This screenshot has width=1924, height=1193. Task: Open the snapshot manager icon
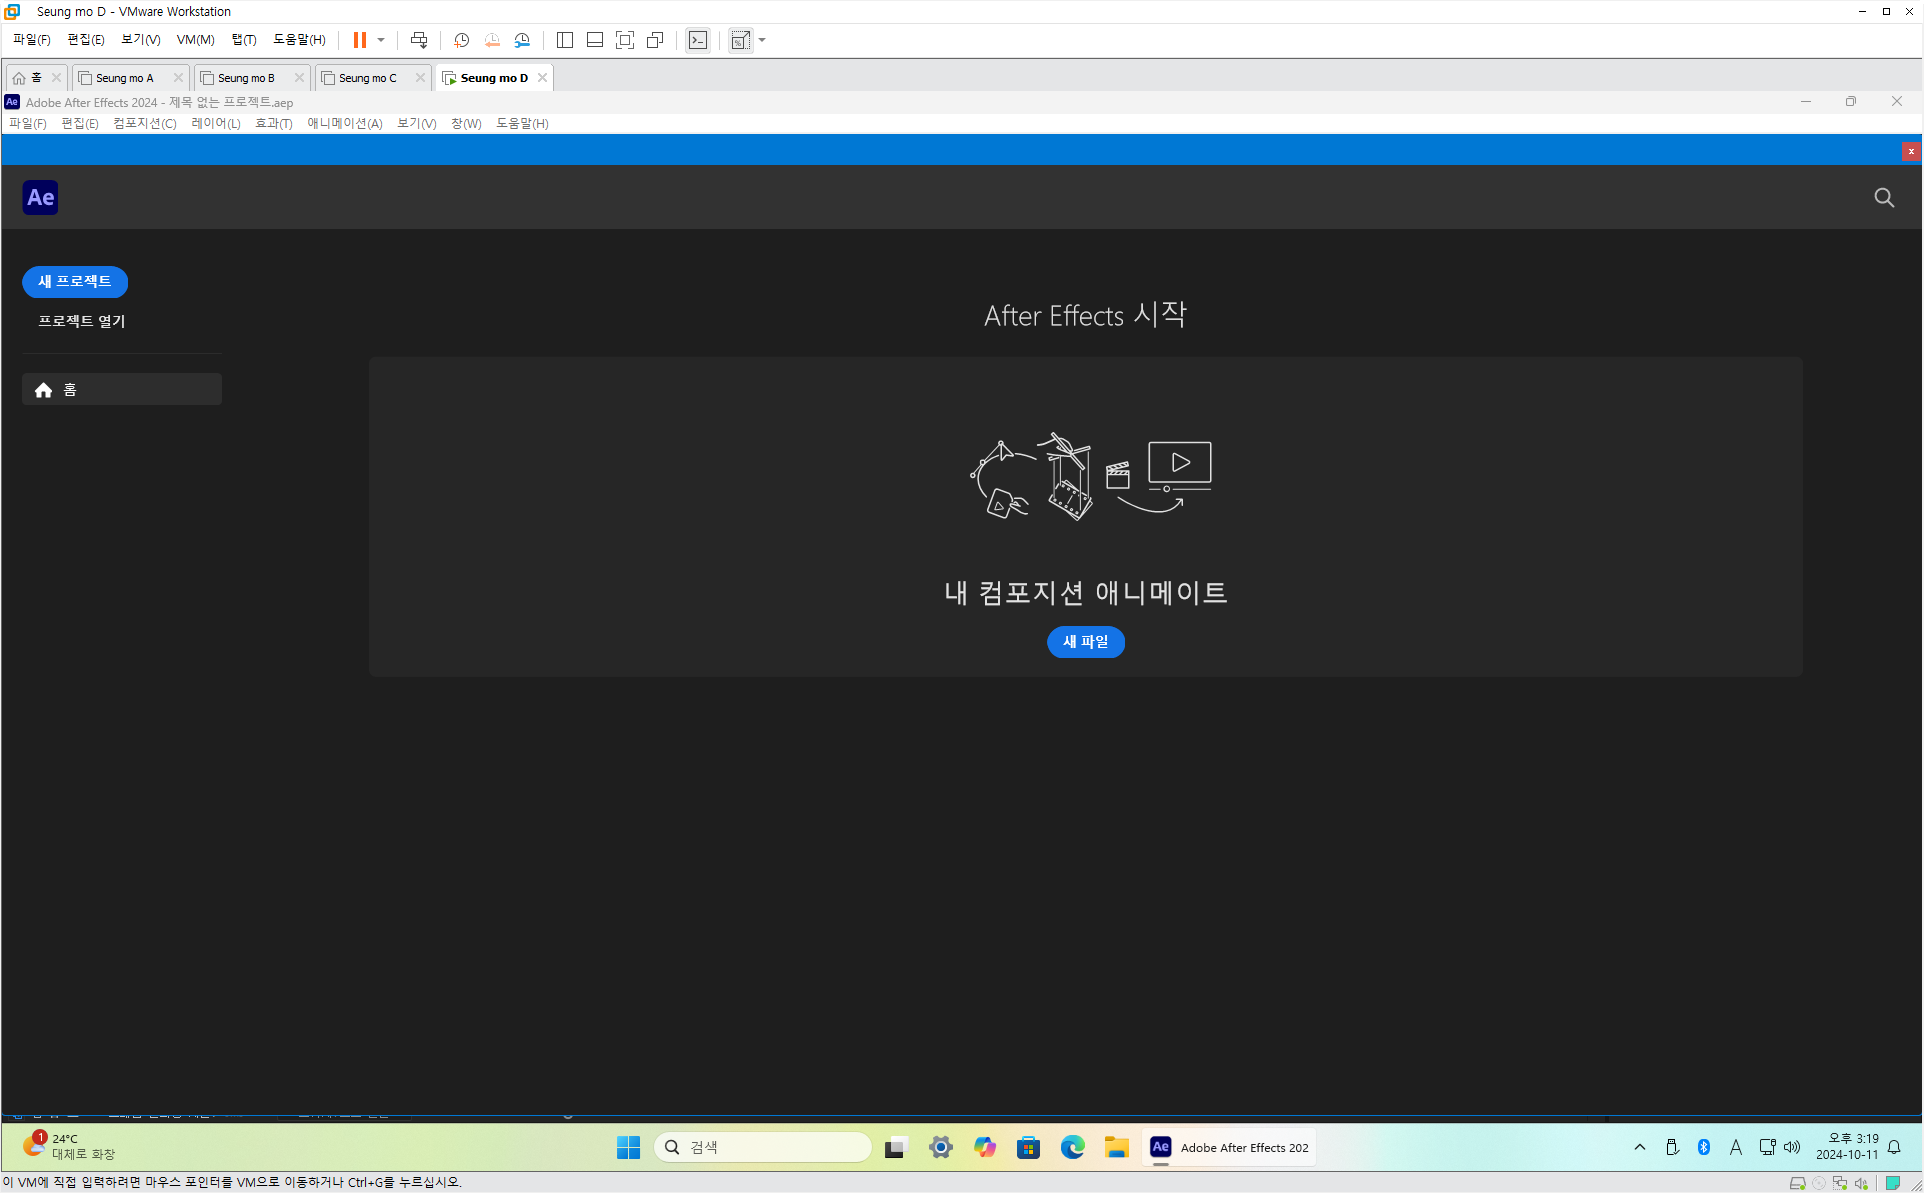[522, 40]
